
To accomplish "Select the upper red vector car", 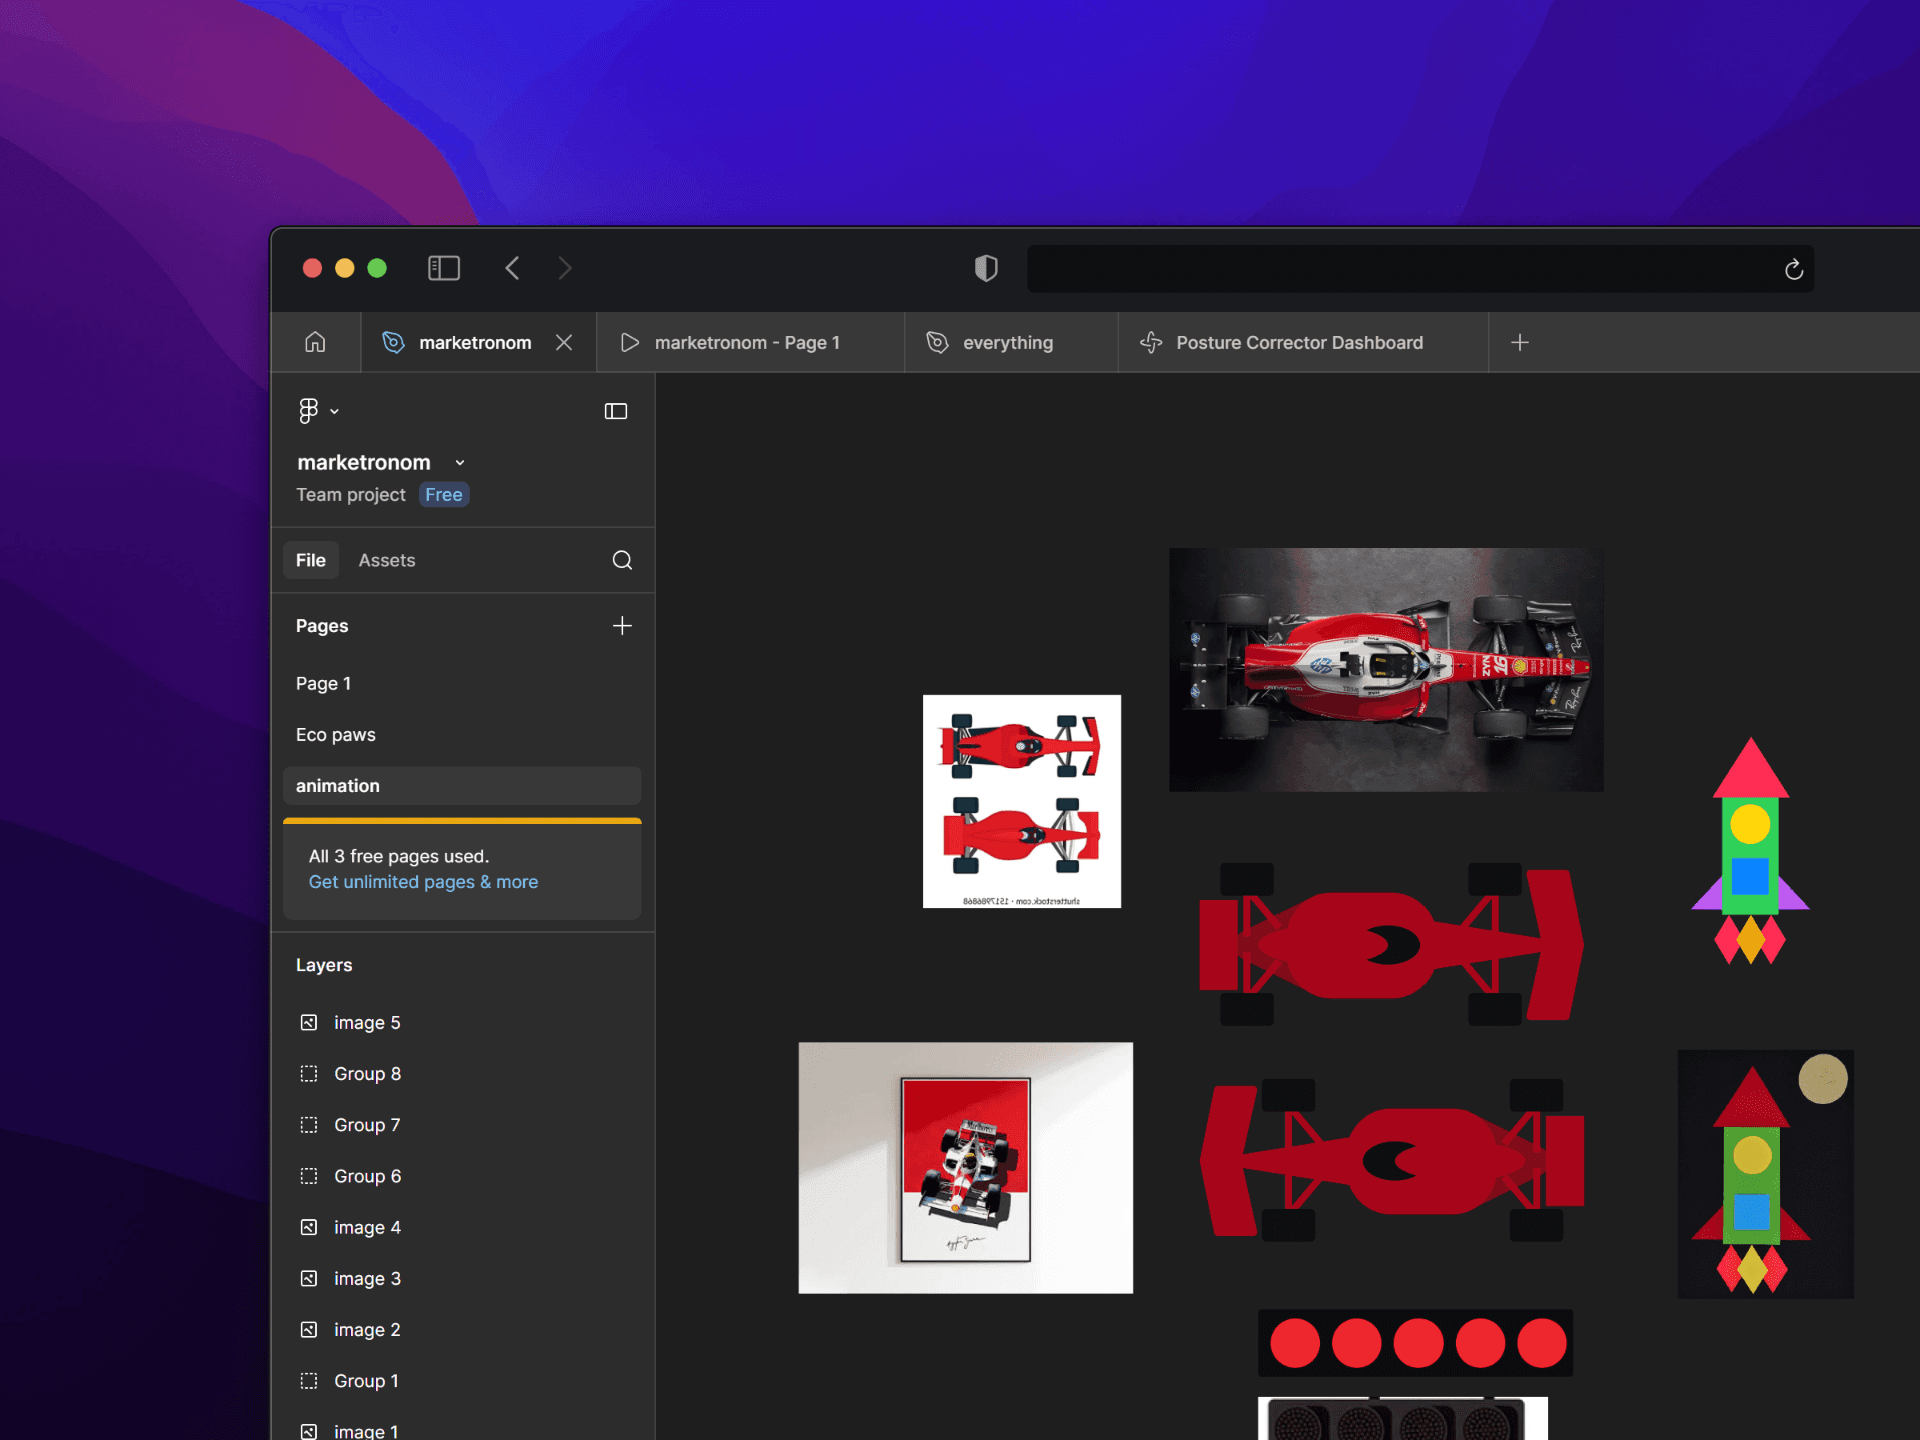I will [1392, 944].
